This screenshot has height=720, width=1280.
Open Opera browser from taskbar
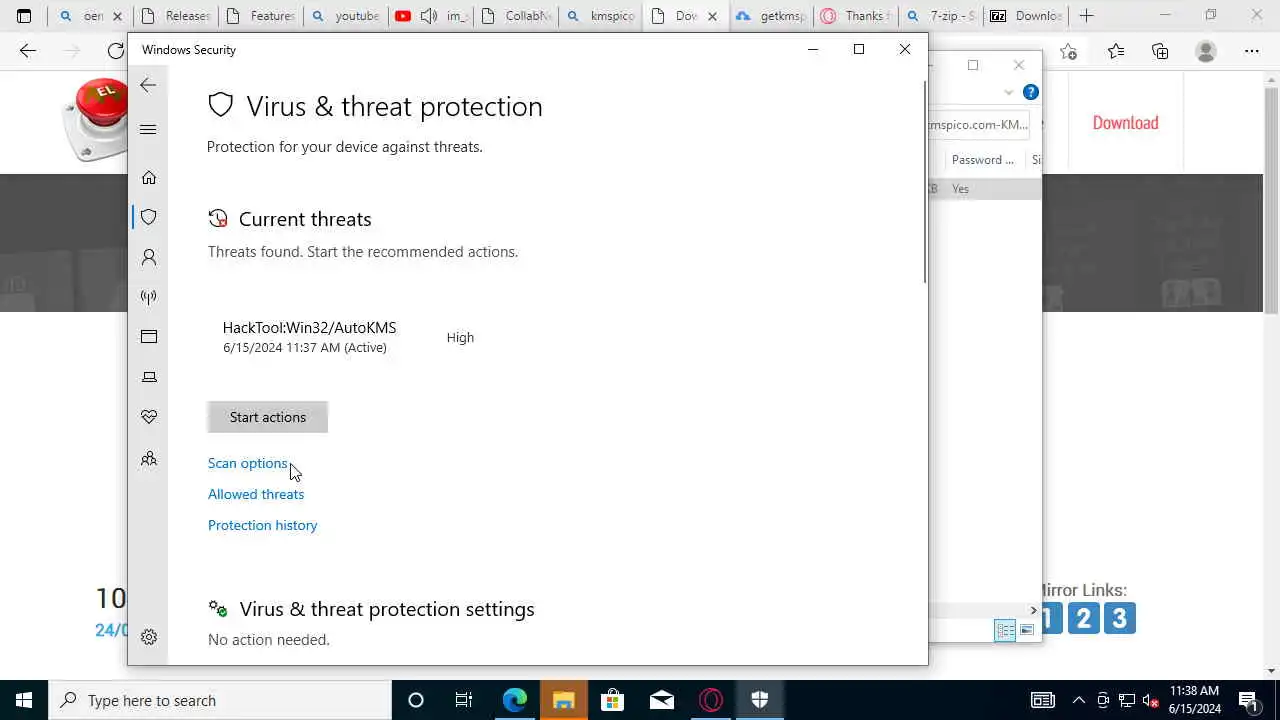coord(711,700)
